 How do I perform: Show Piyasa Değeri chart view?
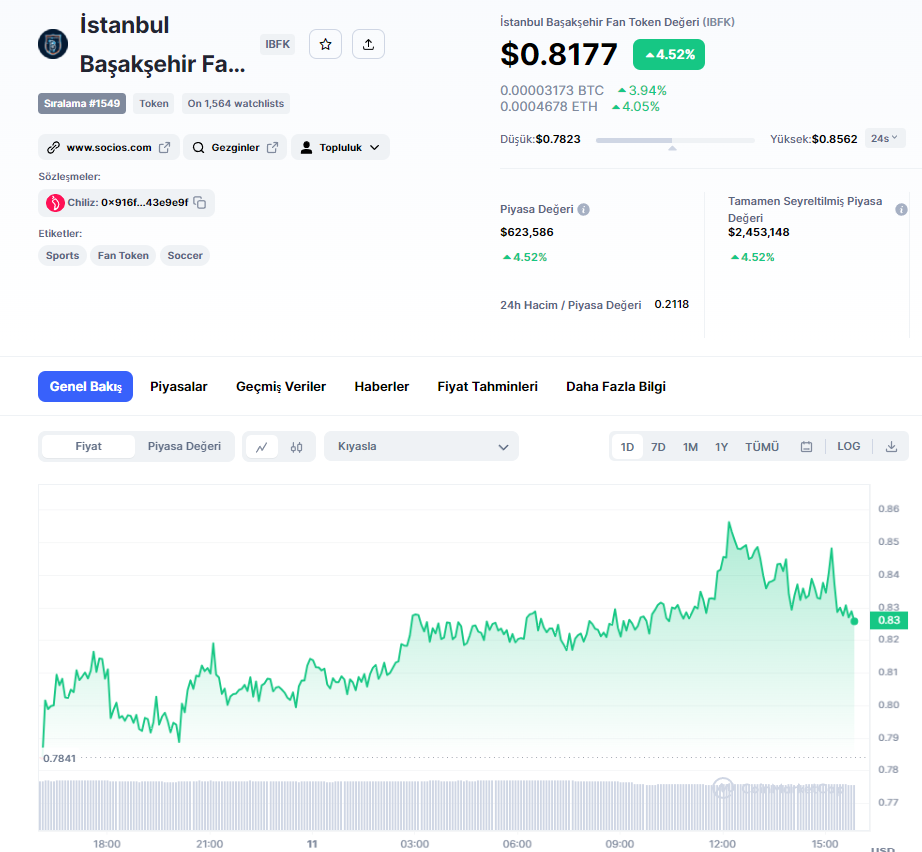184,446
